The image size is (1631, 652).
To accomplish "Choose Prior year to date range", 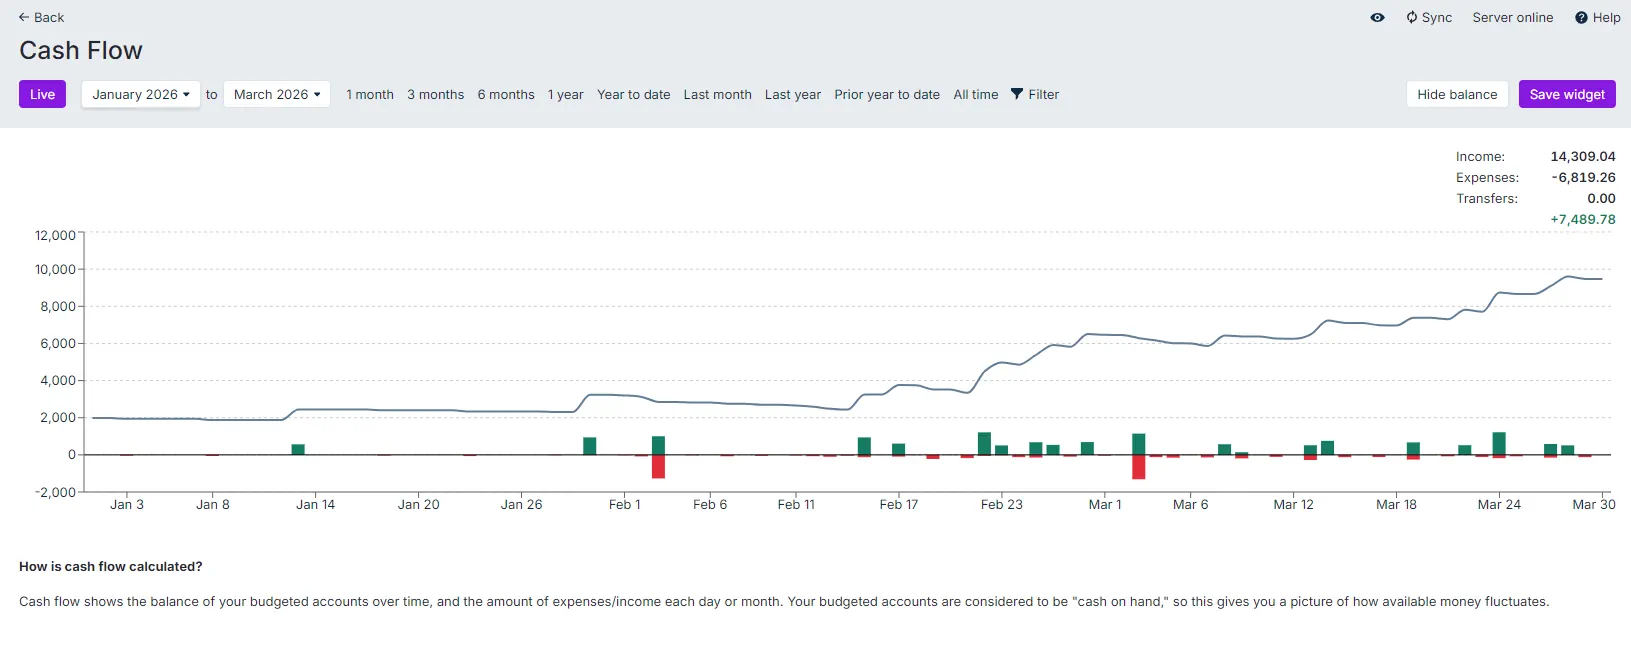I will tap(887, 94).
